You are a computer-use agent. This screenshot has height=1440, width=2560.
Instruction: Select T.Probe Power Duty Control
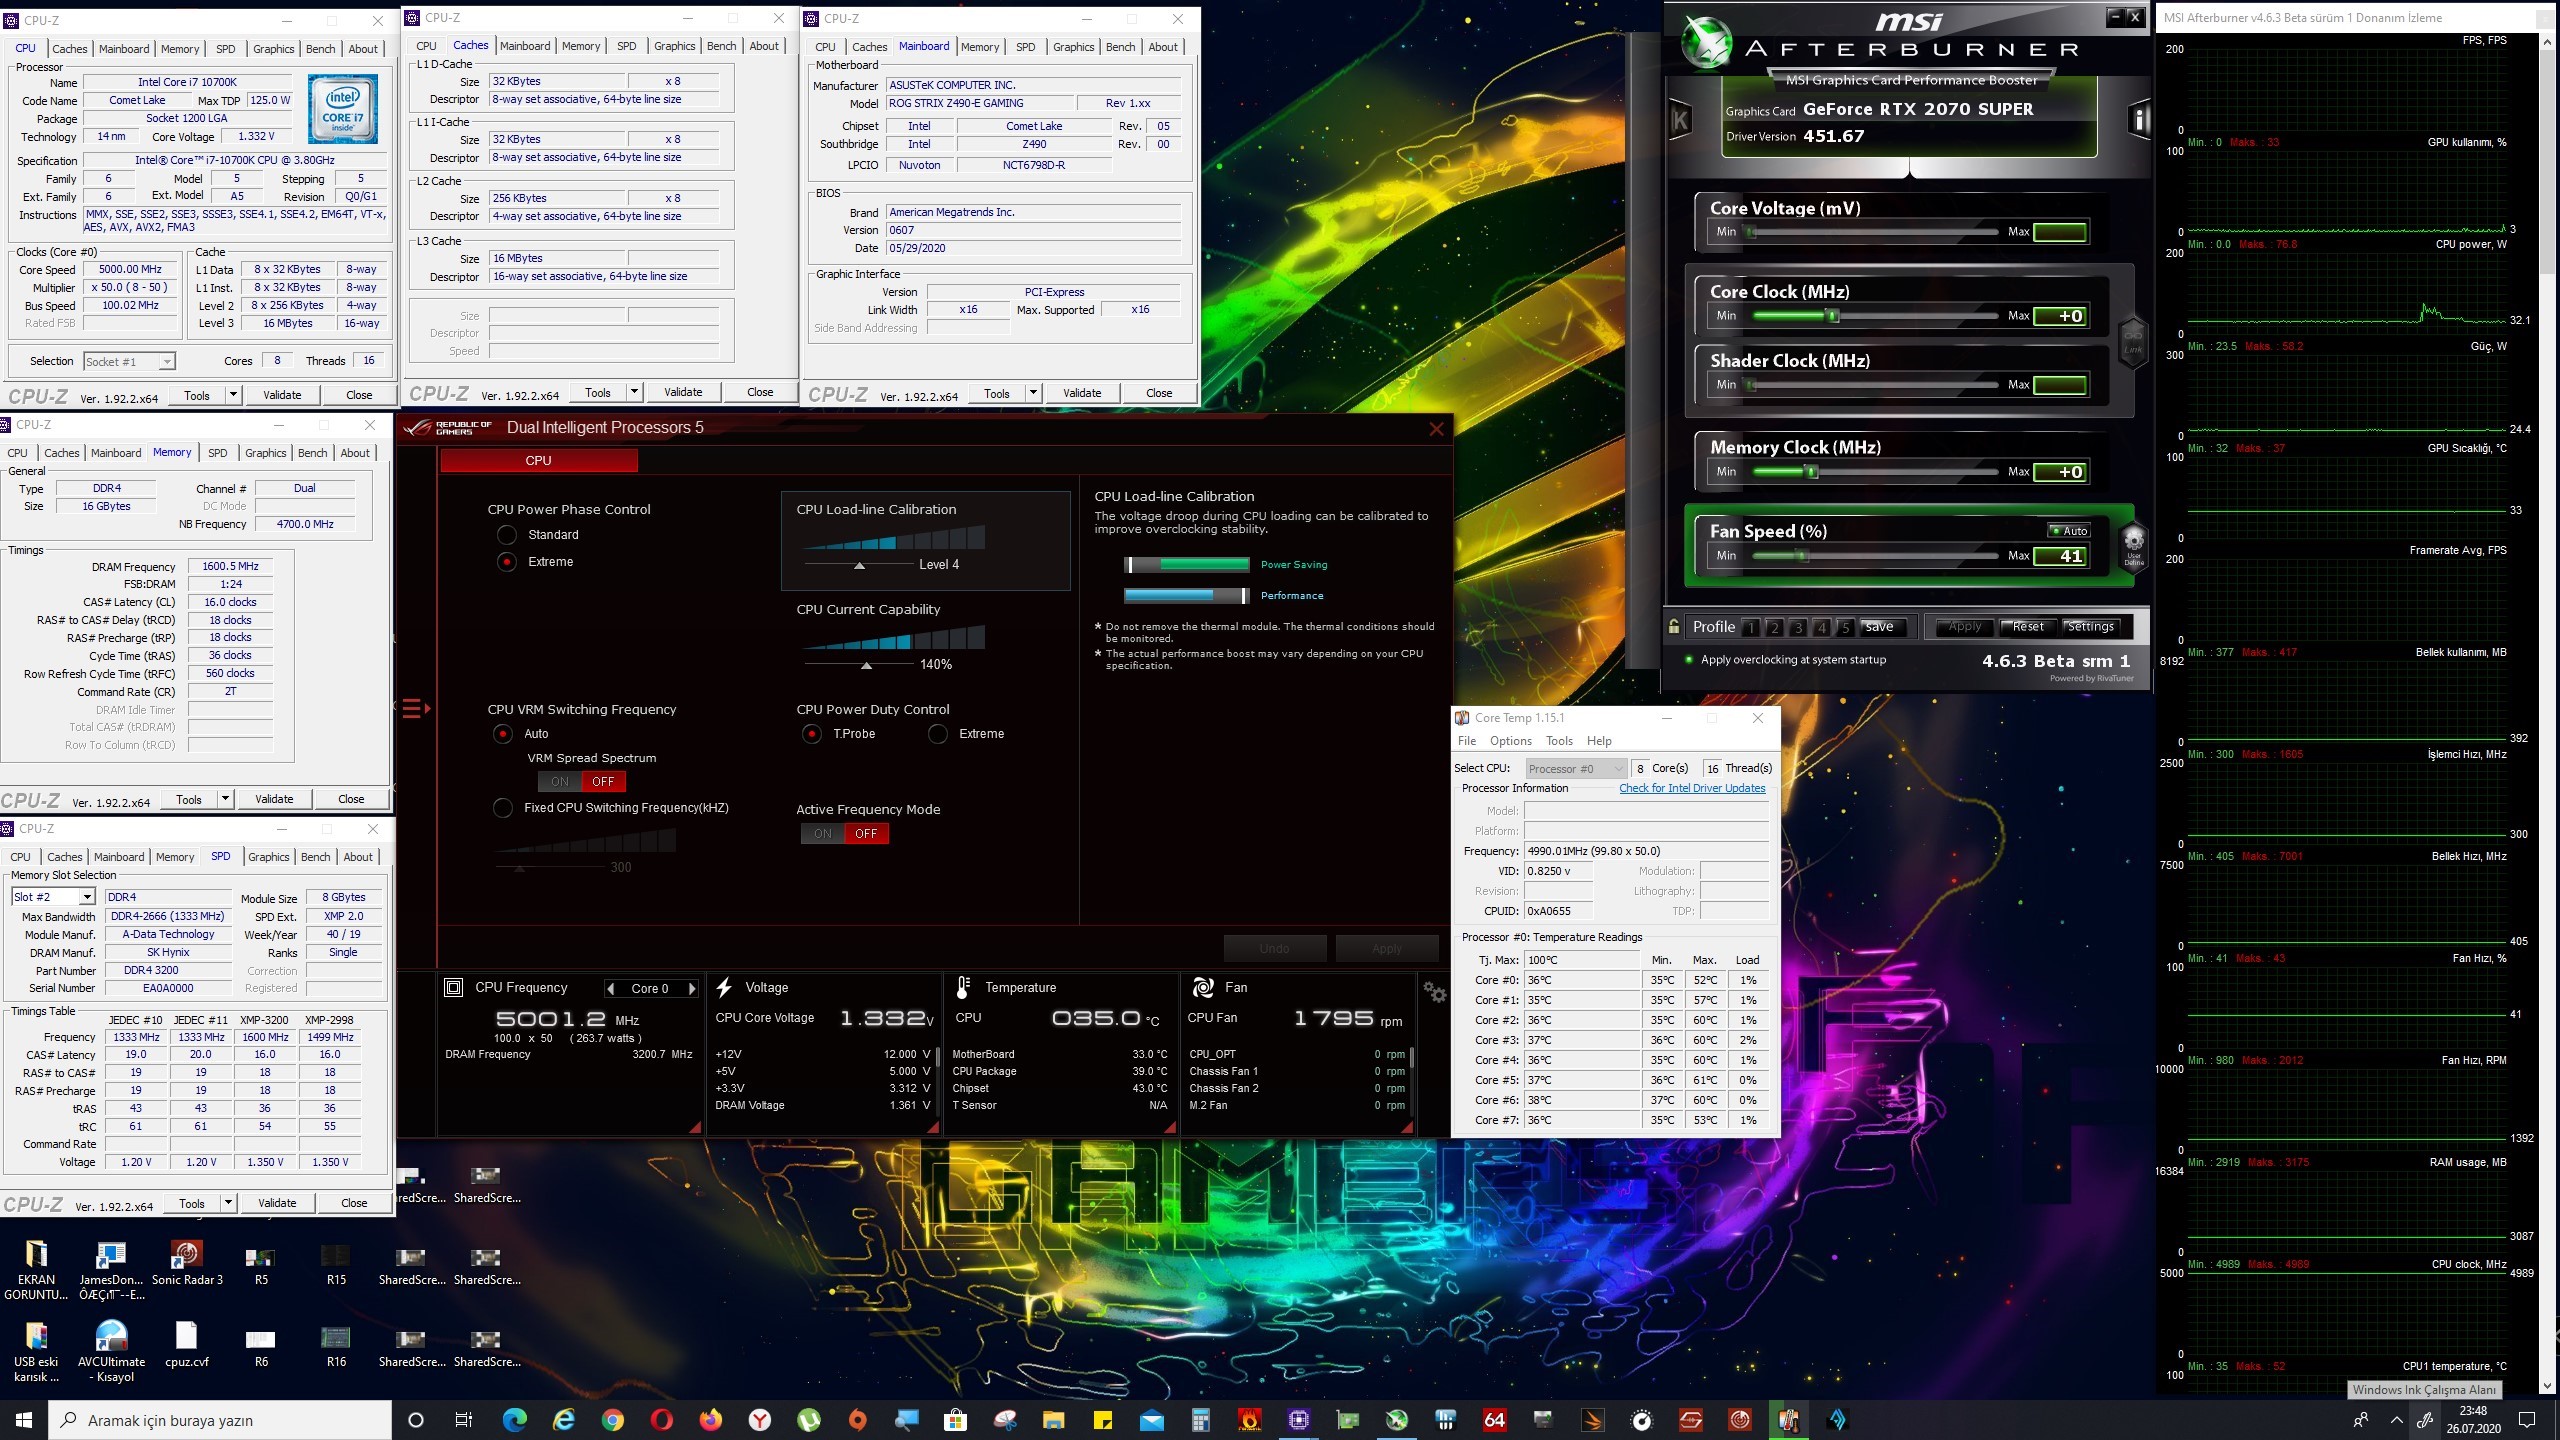point(812,734)
